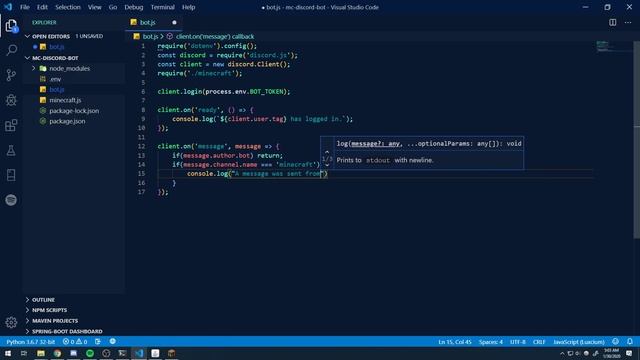
Task: Change indentation via Spaces: 4
Action: pyautogui.click(x=491, y=342)
